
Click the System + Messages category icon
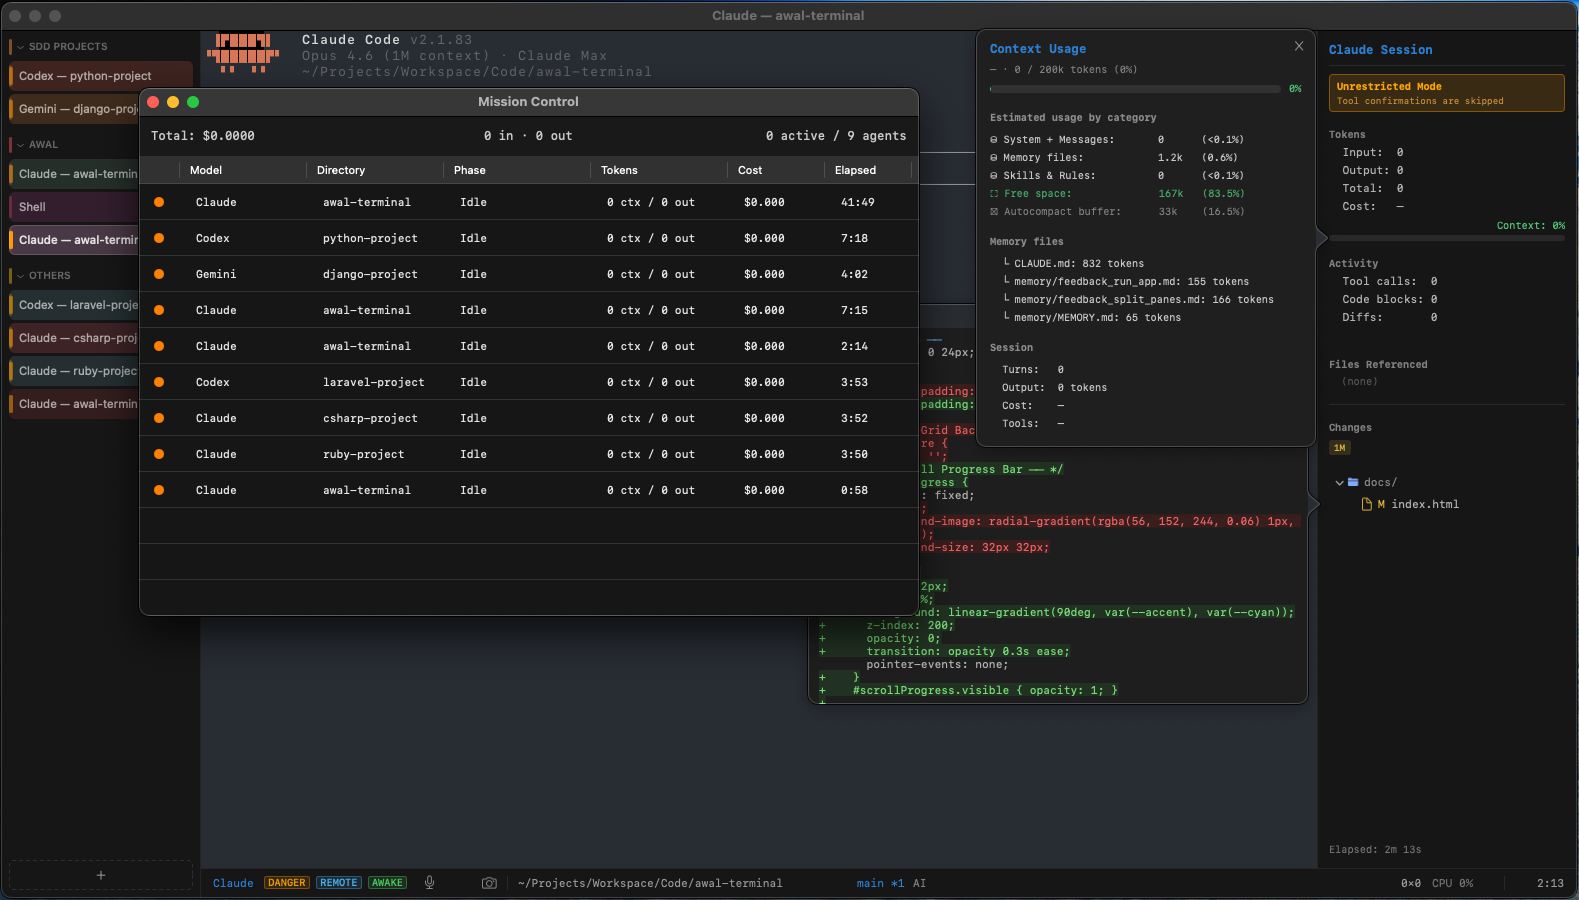994,140
